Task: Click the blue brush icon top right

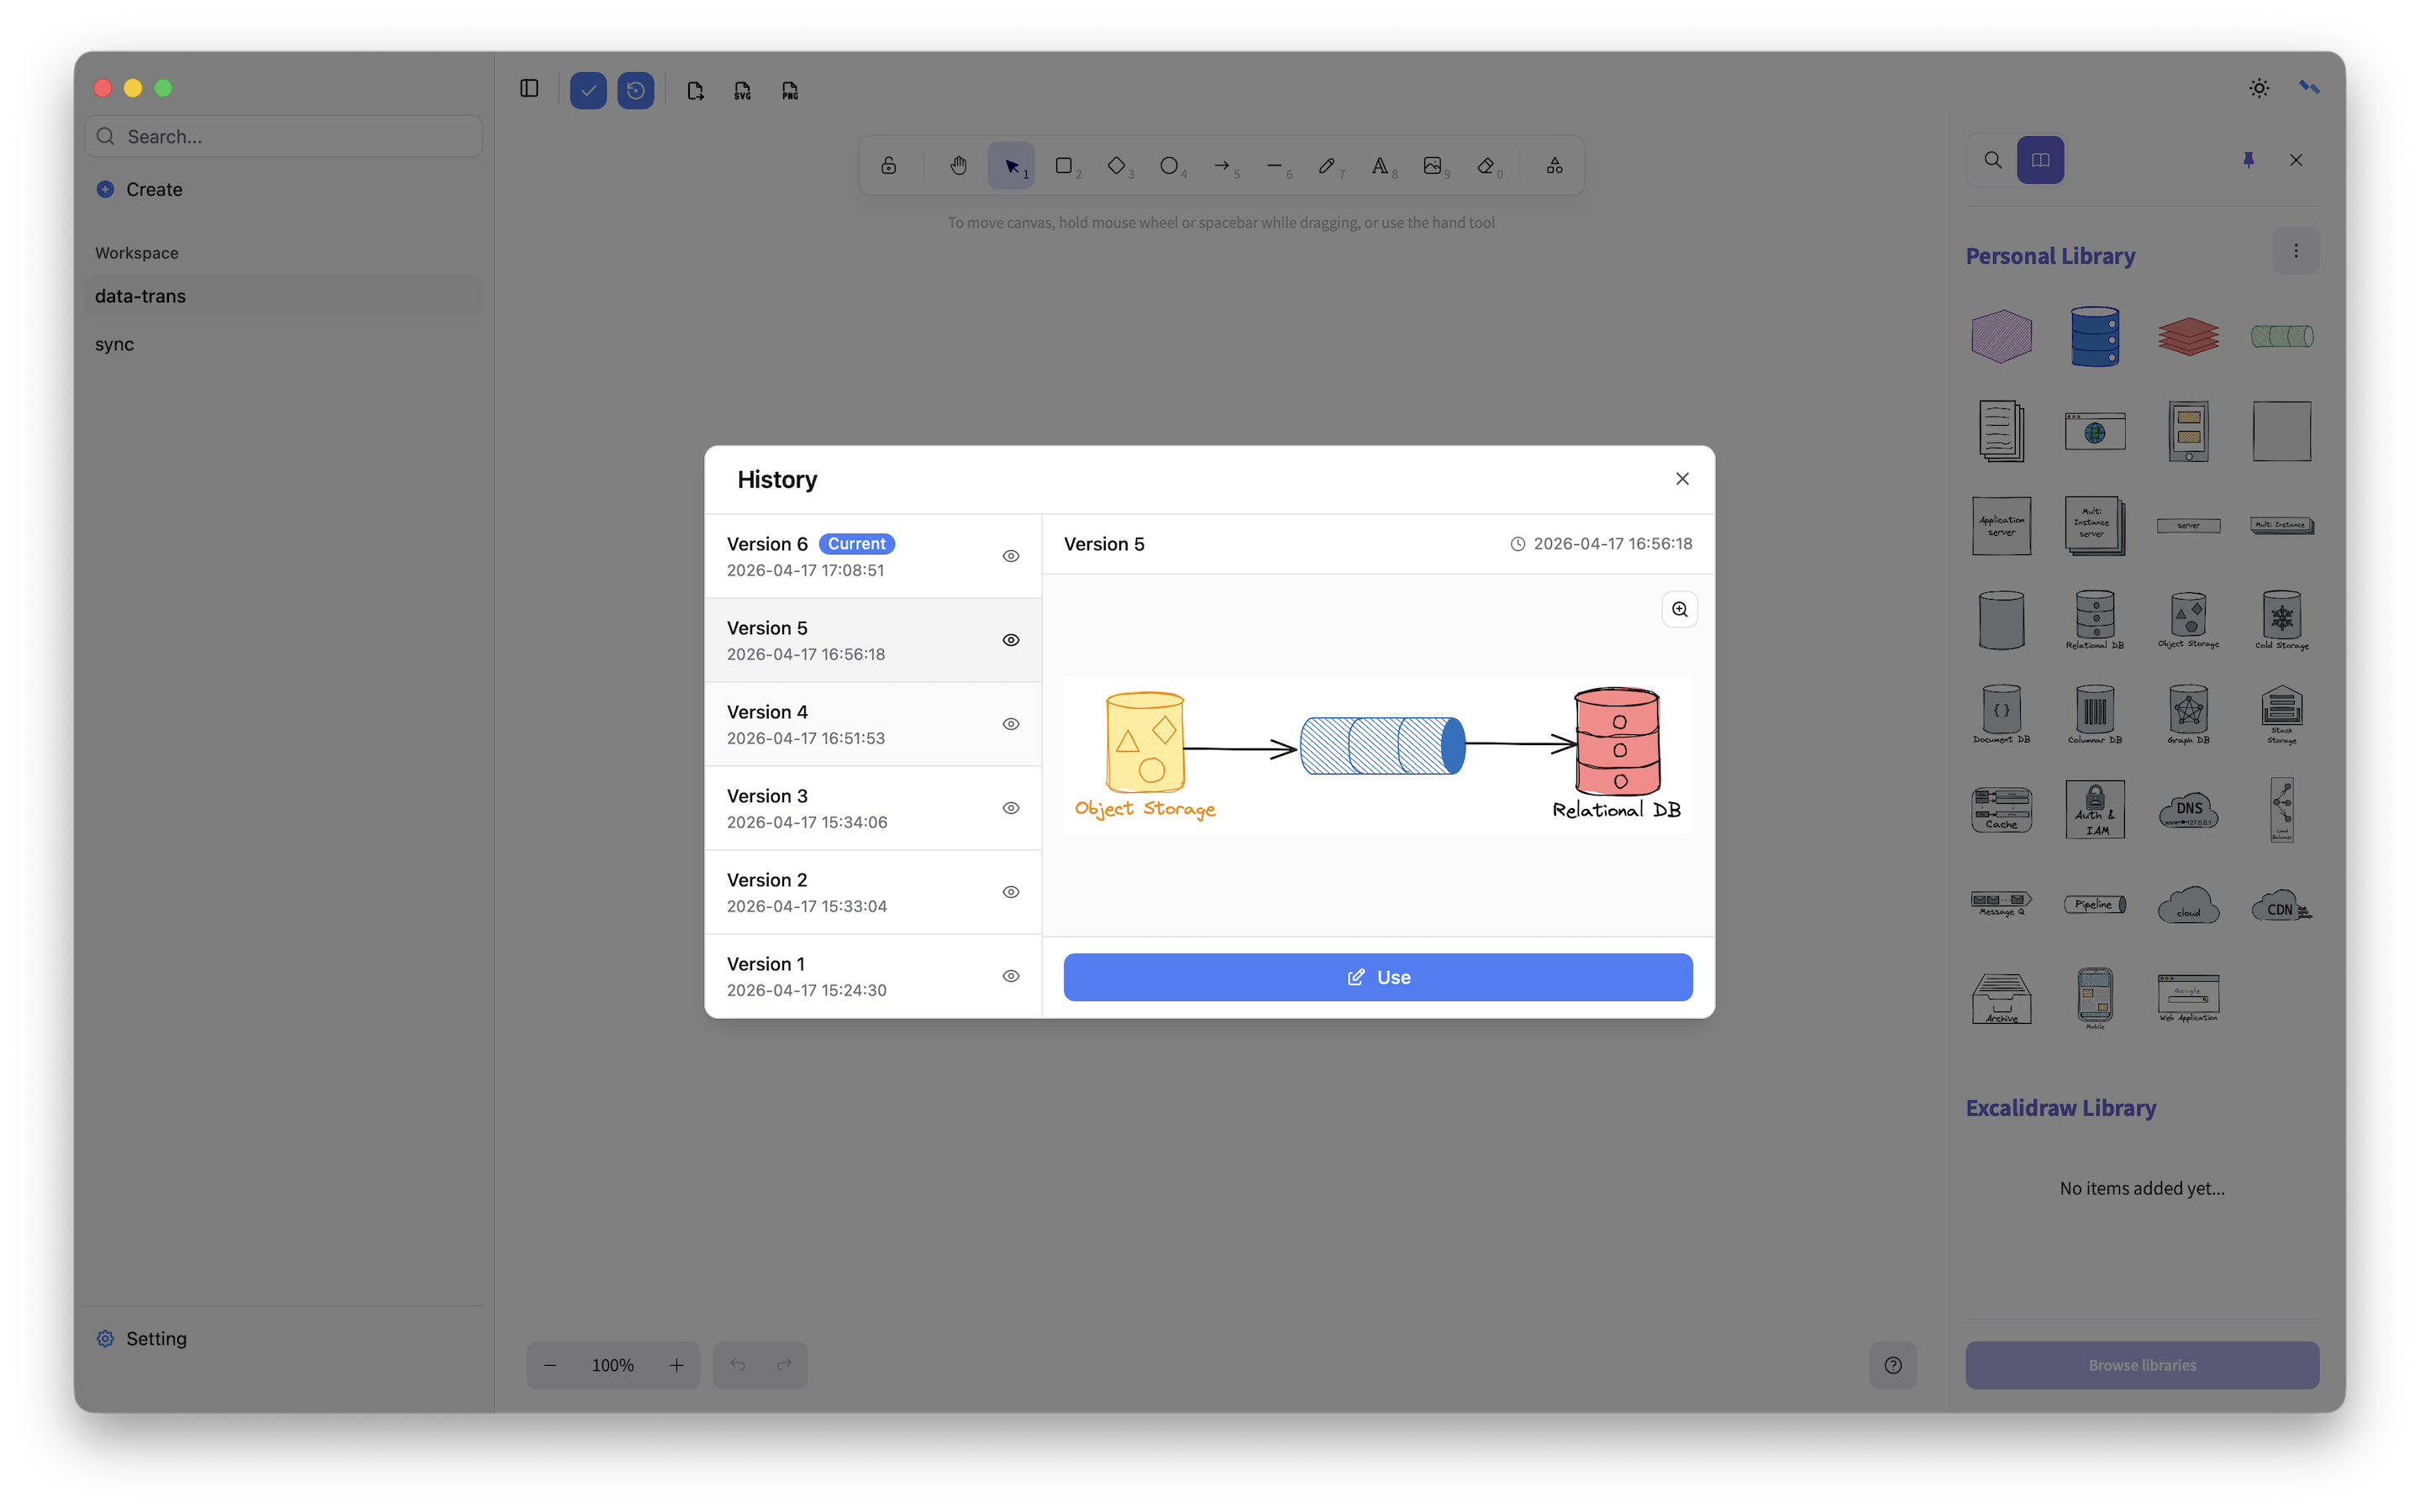Action: (2309, 88)
